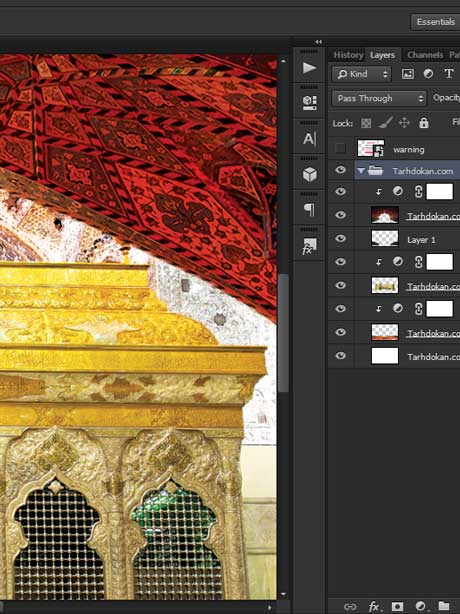Collapse the Tarhdokan.com group triangle
460x614 pixels.
(x=361, y=171)
